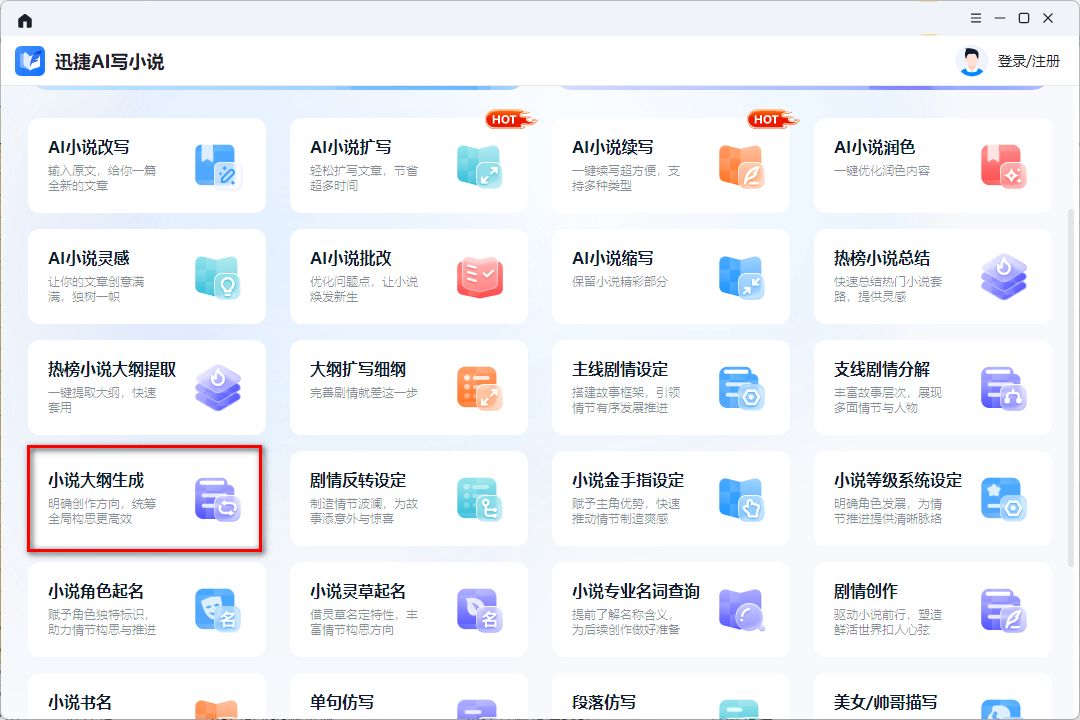Open 登录/注册 login link

1028,61
